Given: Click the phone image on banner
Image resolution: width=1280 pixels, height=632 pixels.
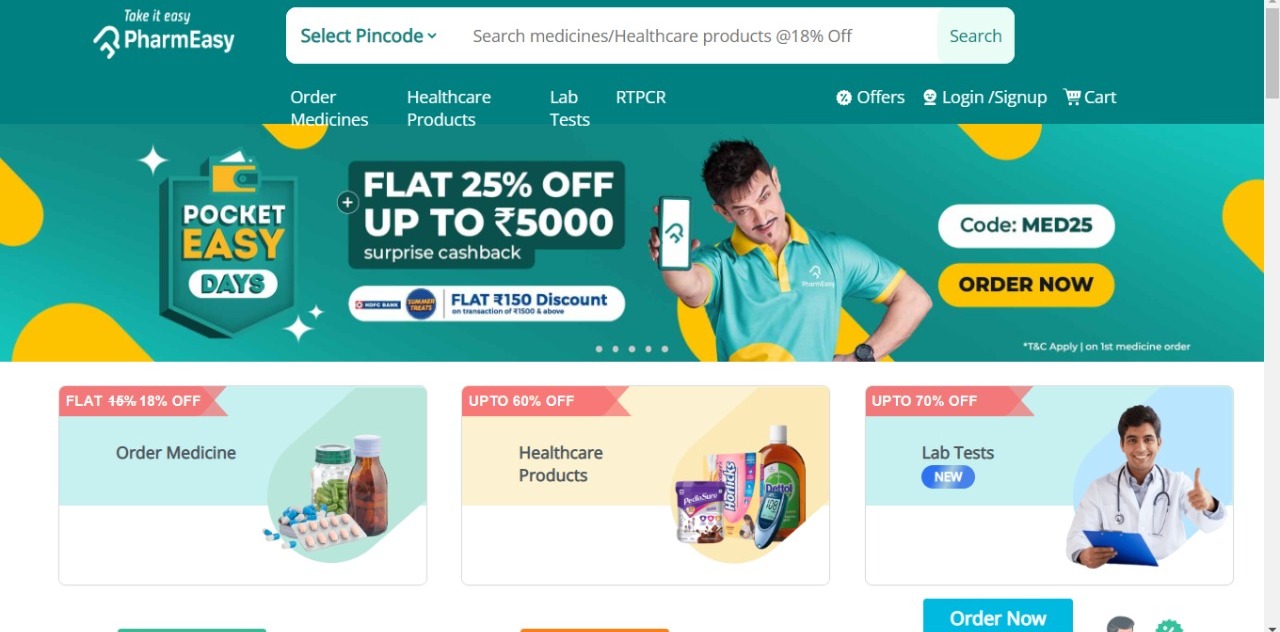Looking at the screenshot, I should (675, 233).
